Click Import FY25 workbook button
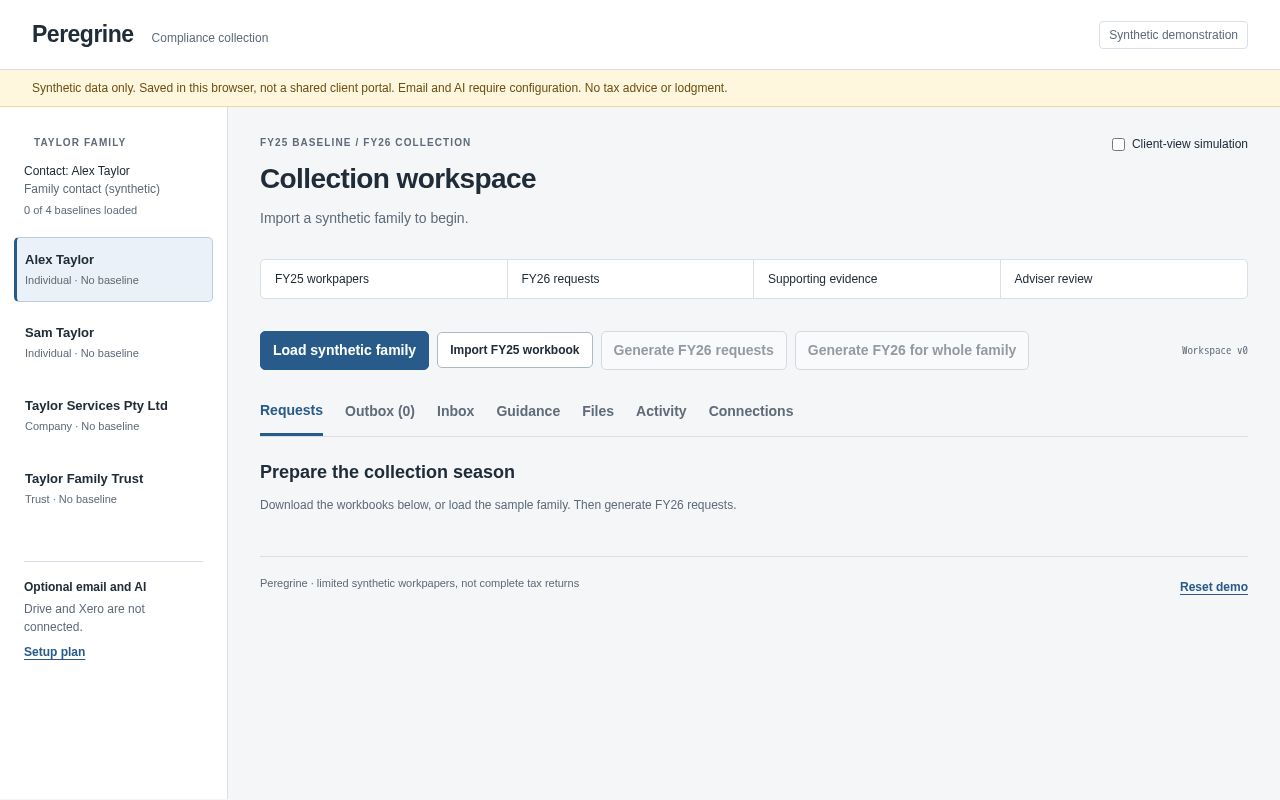Viewport: 1280px width, 800px height. click(515, 350)
